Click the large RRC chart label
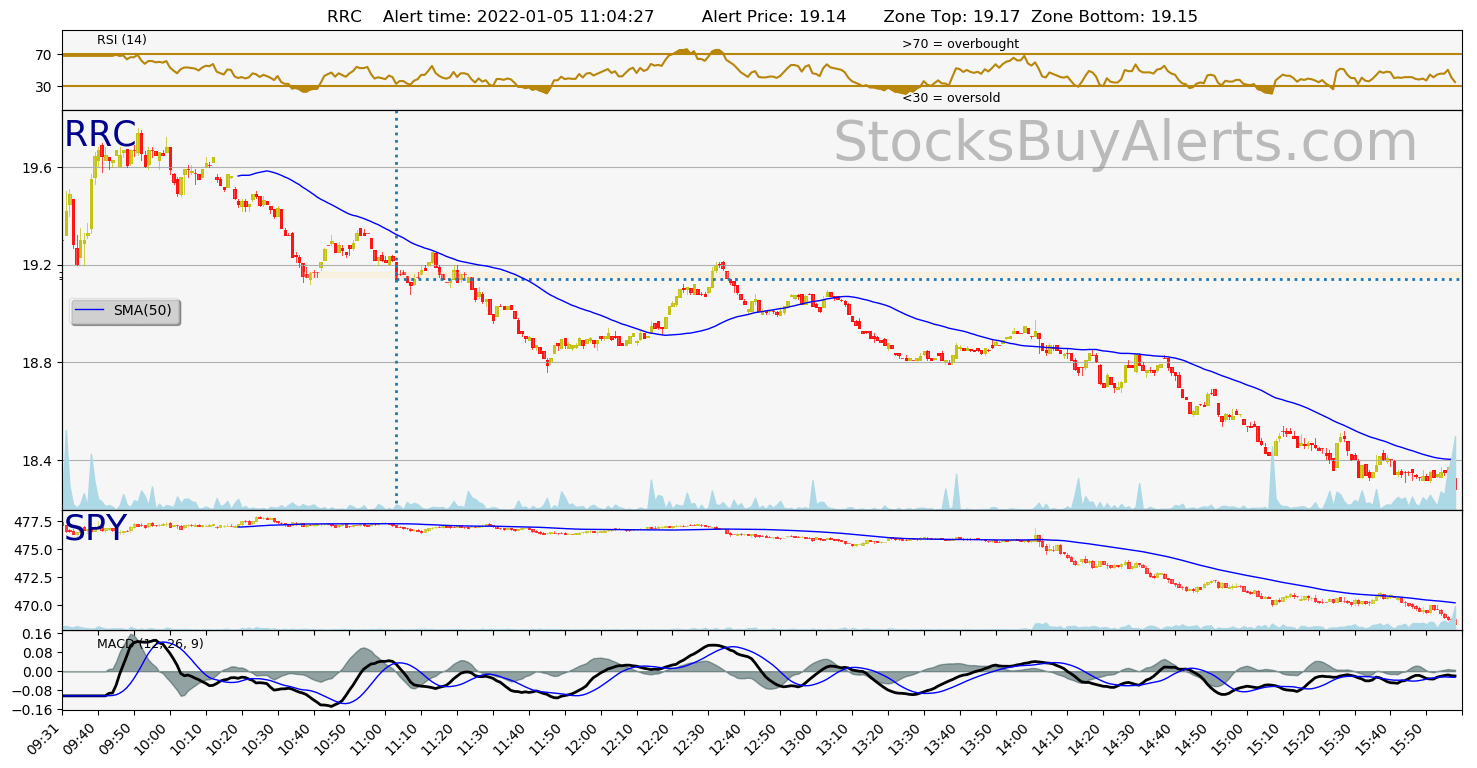The width and height of the screenshot is (1477, 768). [100, 135]
